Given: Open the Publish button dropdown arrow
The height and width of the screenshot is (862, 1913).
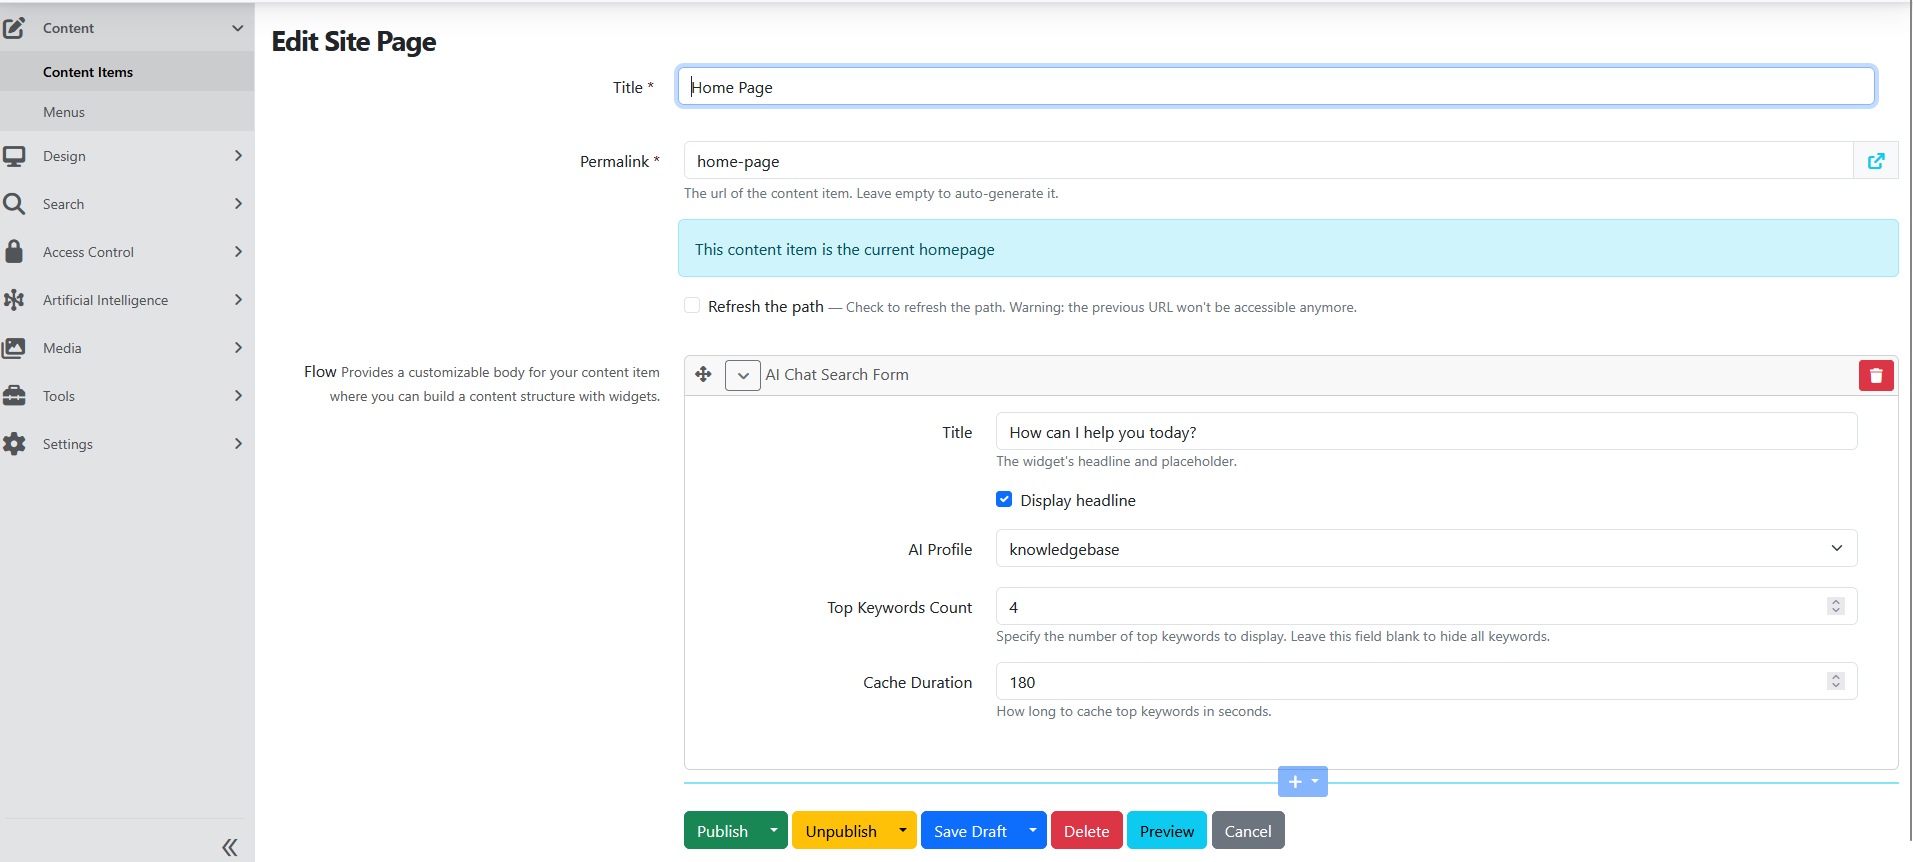Looking at the screenshot, I should tap(774, 830).
